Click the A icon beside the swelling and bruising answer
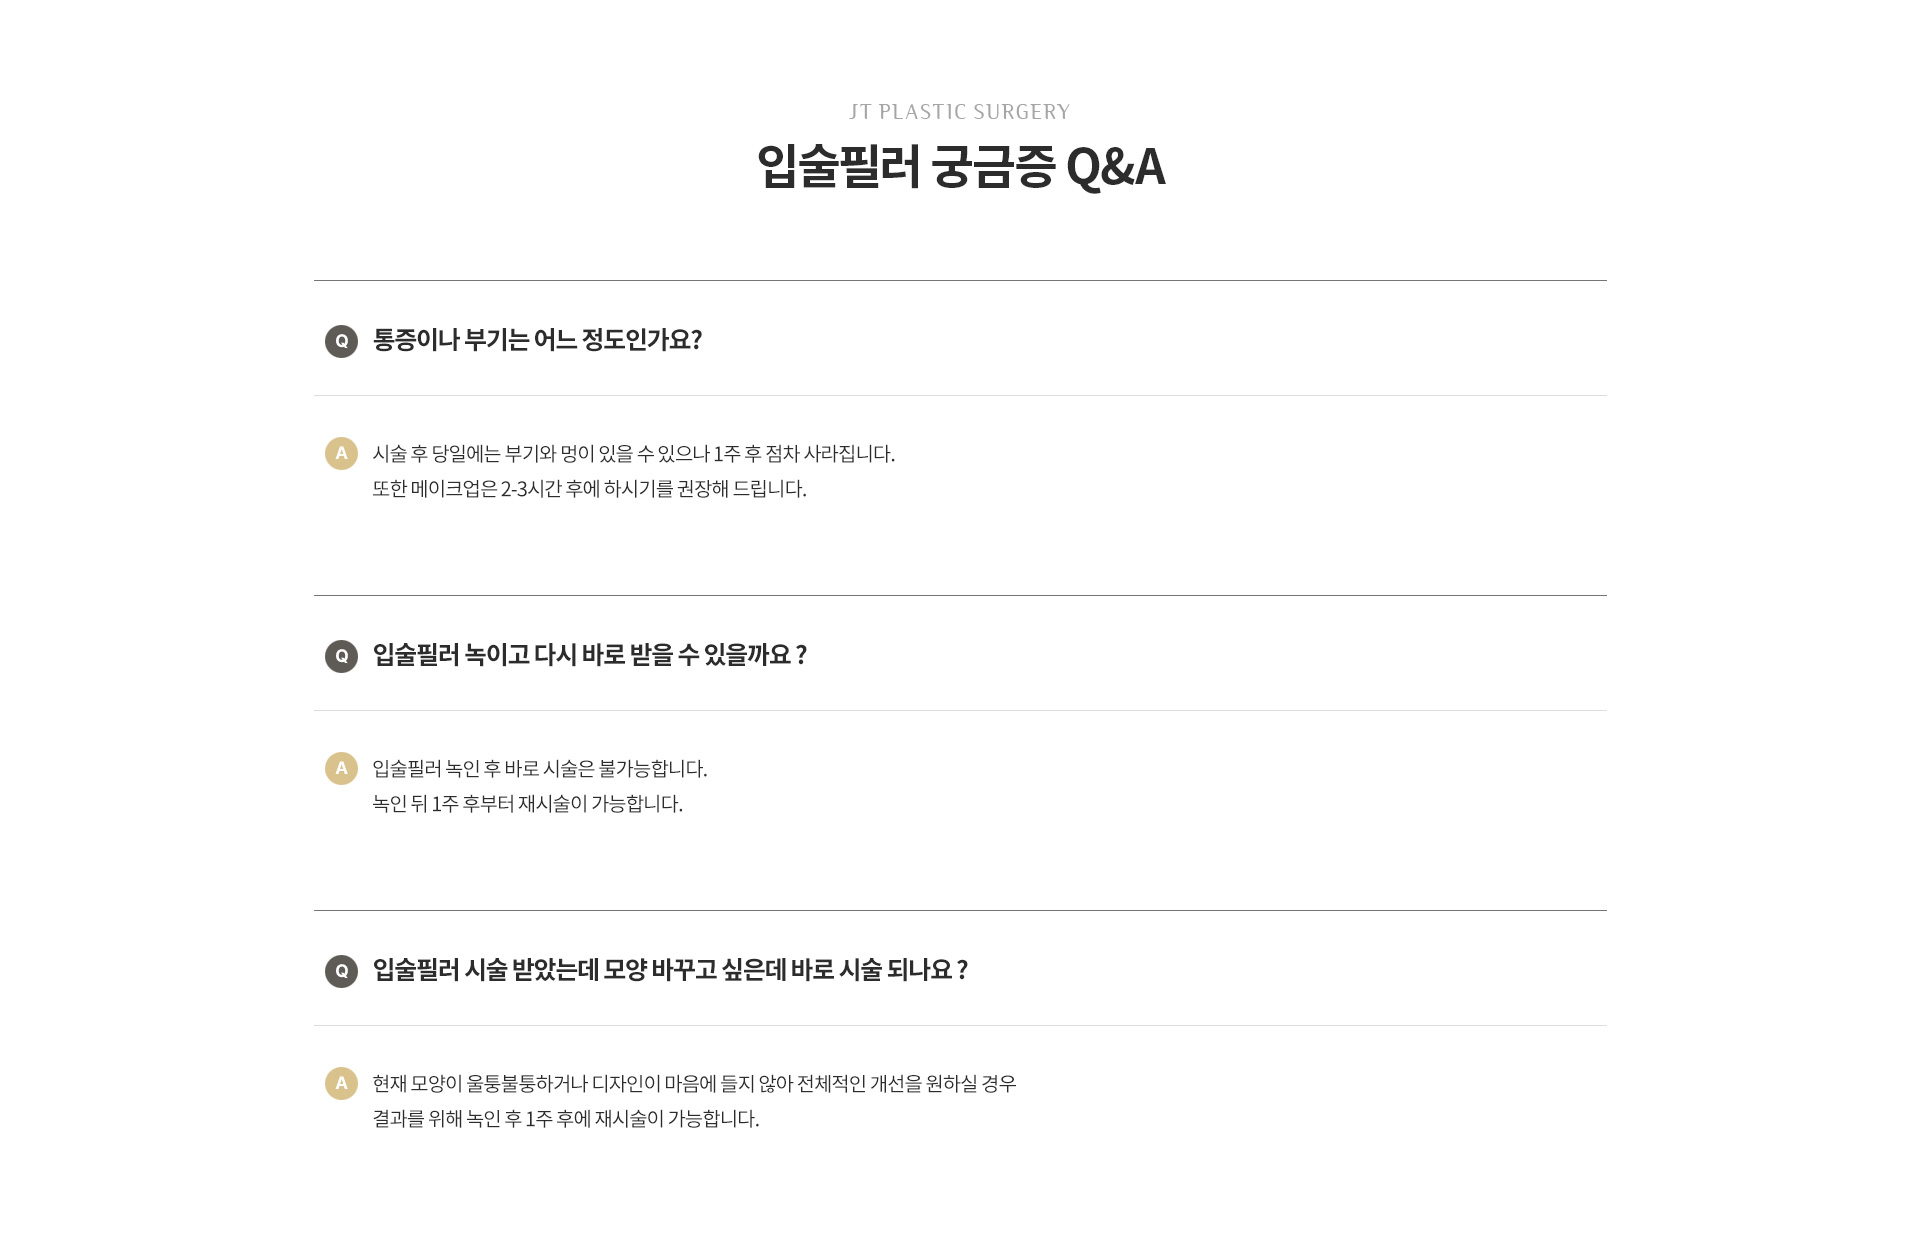Image resolution: width=1920 pixels, height=1242 pixels. pos(341,453)
